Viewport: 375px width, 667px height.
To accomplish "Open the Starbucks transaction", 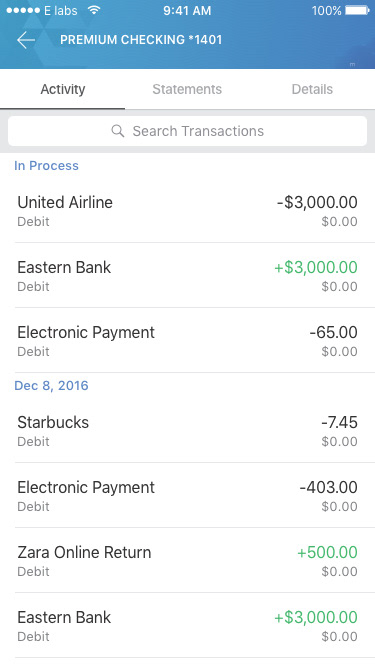I will pyautogui.click(x=188, y=430).
